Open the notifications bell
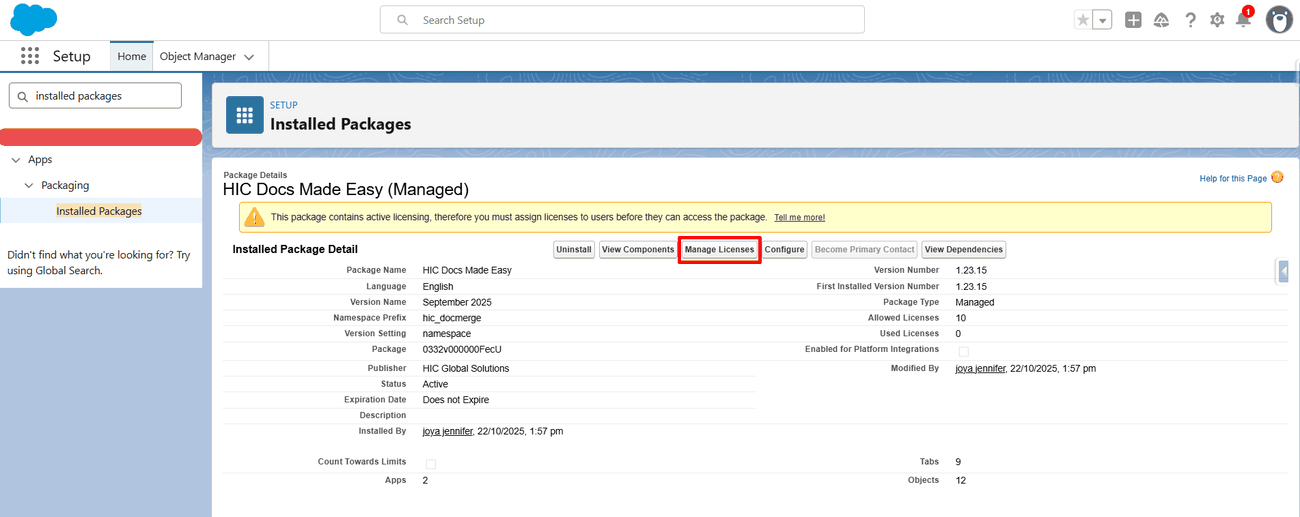 click(1243, 20)
